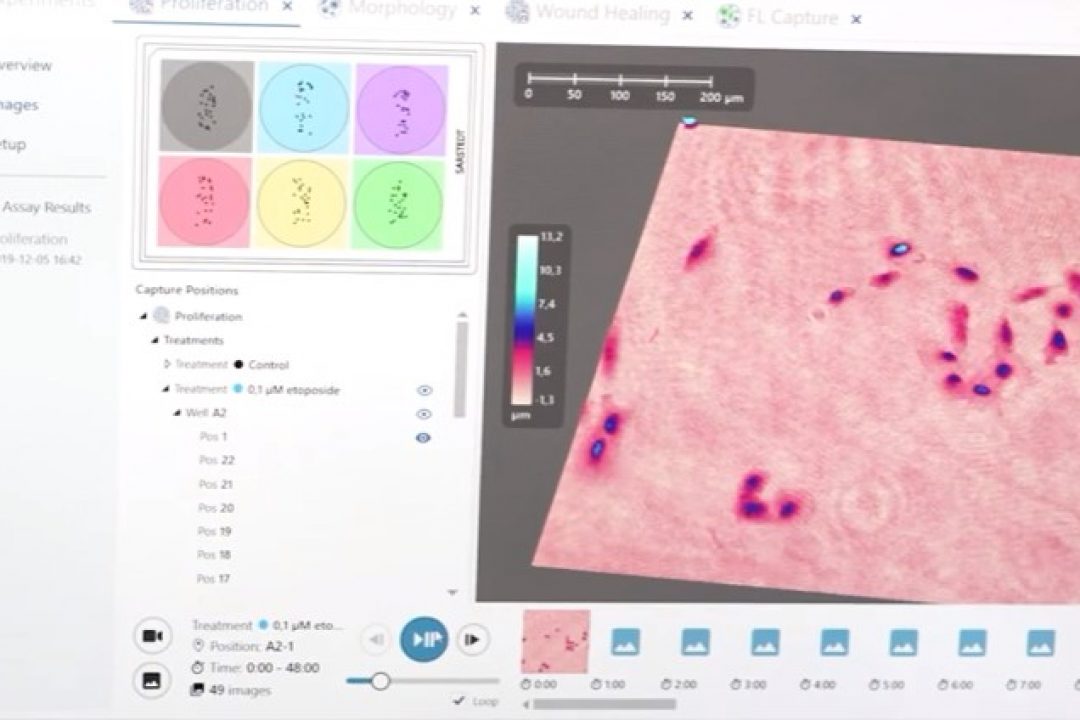The height and width of the screenshot is (720, 1080).
Task: Step to the next frame
Action: tap(472, 640)
